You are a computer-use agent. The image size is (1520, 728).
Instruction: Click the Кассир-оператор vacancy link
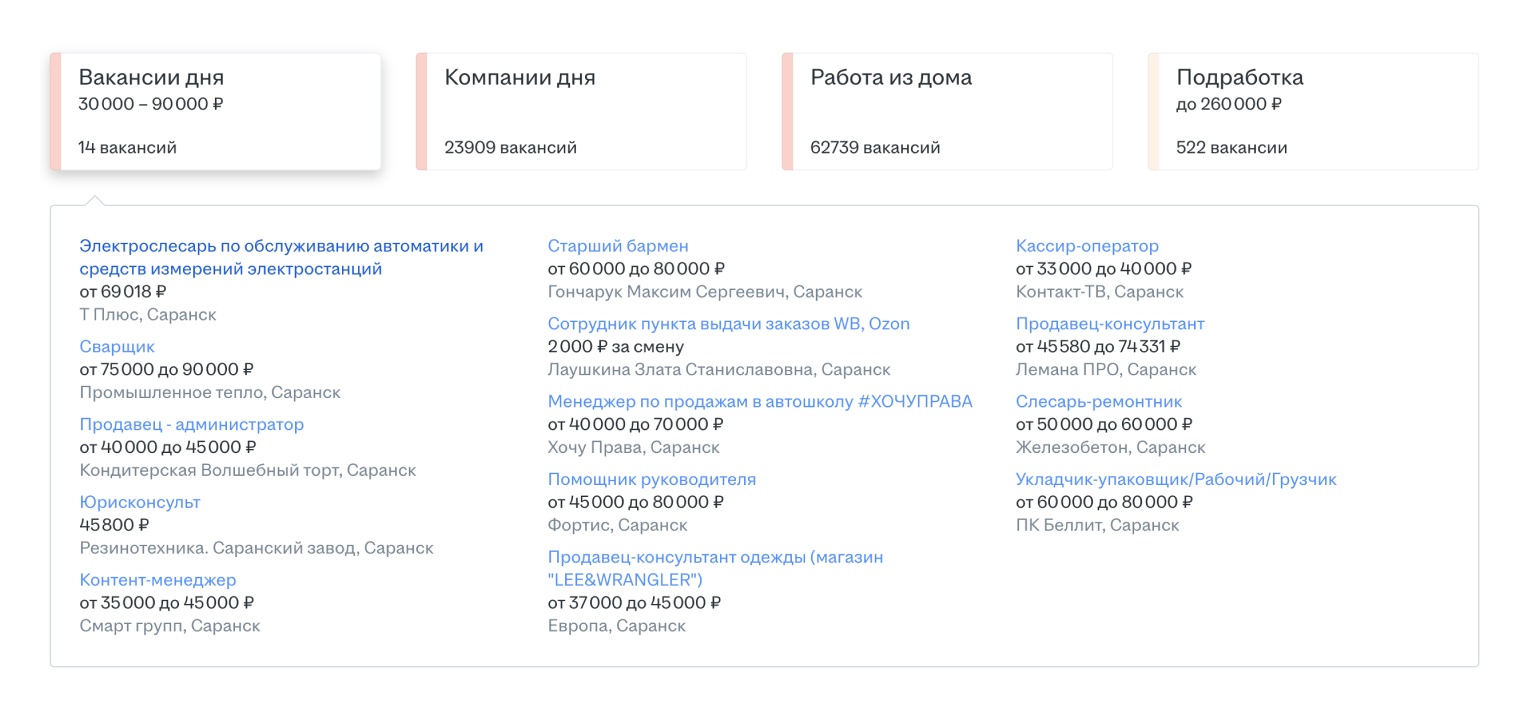coord(1087,246)
